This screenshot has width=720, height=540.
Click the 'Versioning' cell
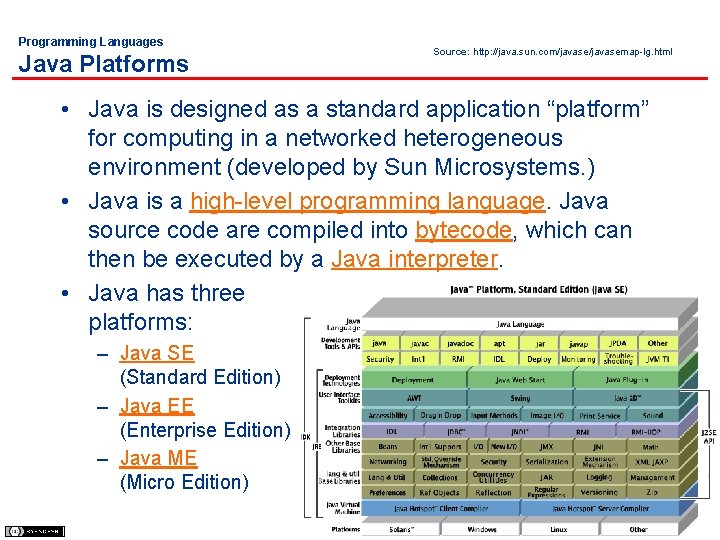[x=599, y=492]
